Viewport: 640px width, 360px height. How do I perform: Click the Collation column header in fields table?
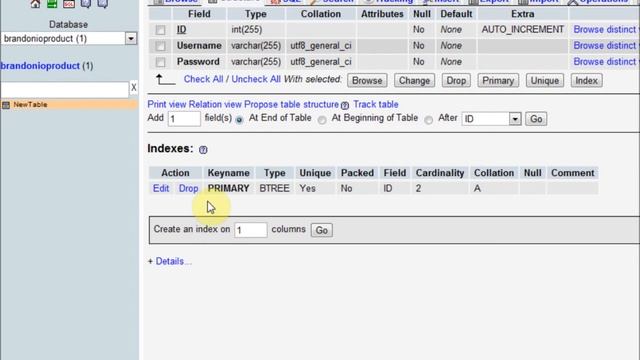[x=321, y=14]
